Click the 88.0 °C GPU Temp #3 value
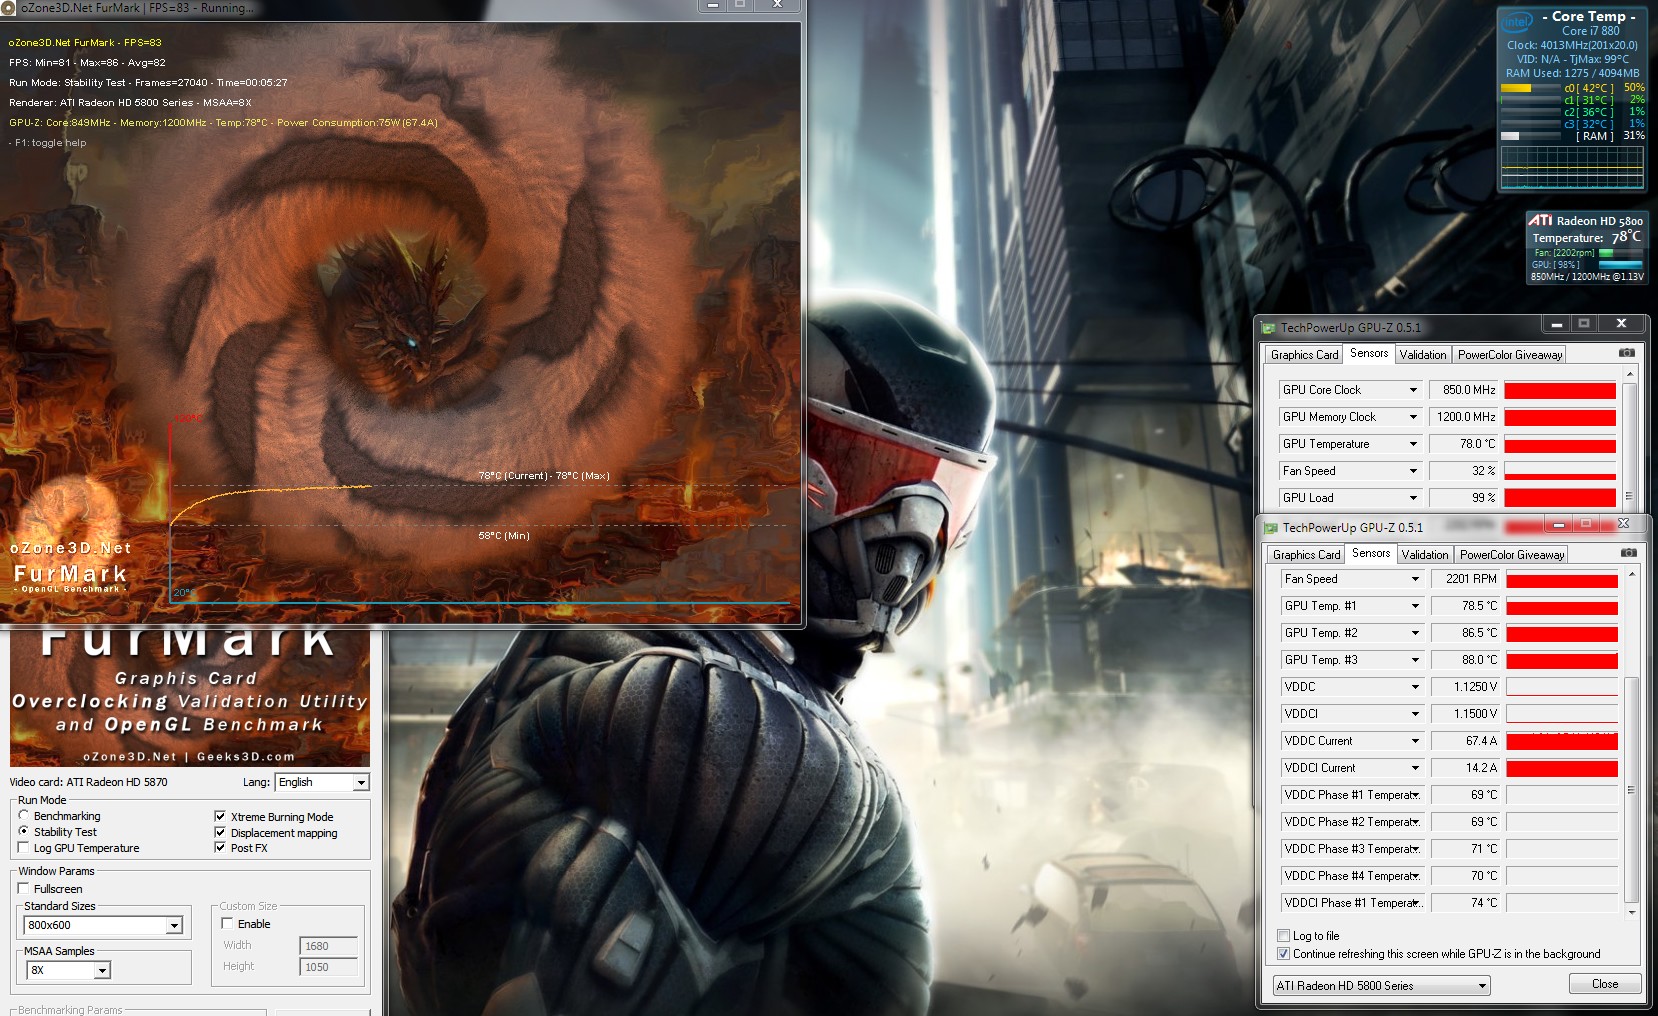 (1466, 660)
